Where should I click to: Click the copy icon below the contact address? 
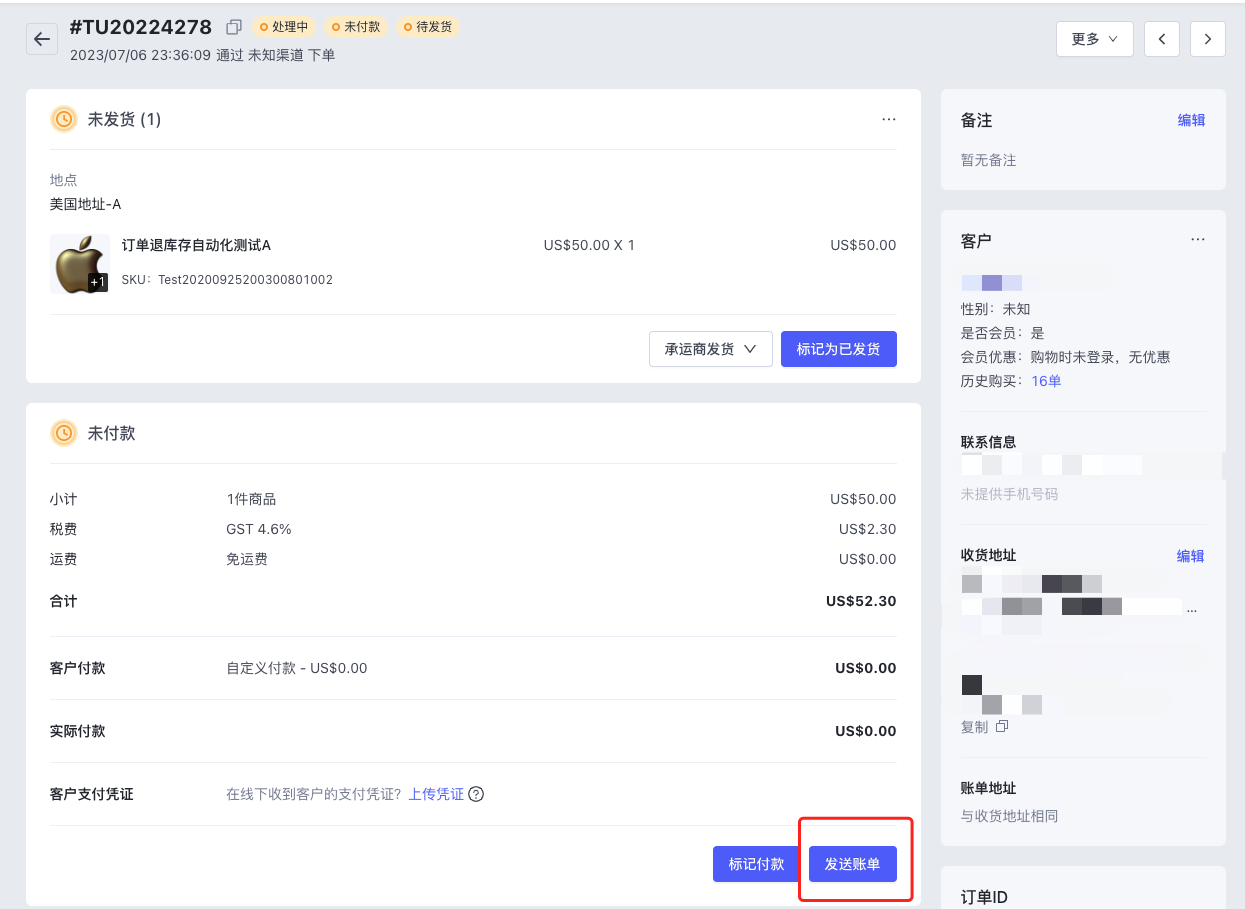click(1000, 727)
